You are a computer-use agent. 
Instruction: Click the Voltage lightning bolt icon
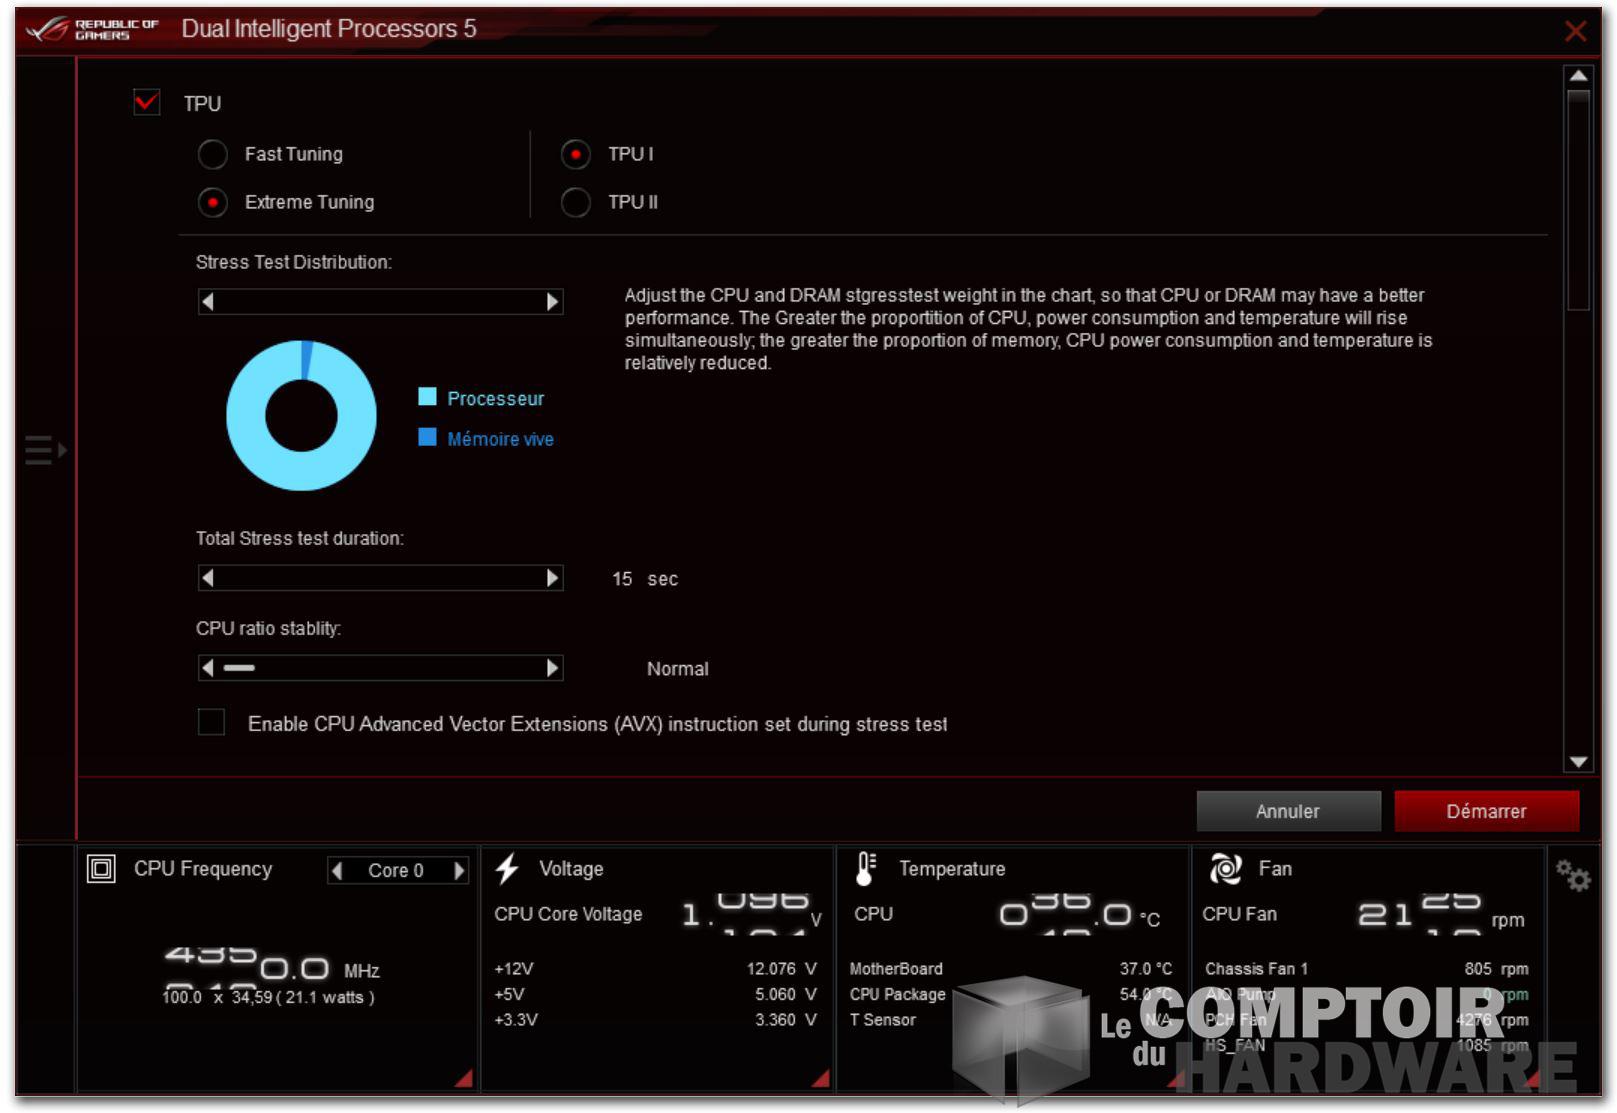[x=508, y=869]
